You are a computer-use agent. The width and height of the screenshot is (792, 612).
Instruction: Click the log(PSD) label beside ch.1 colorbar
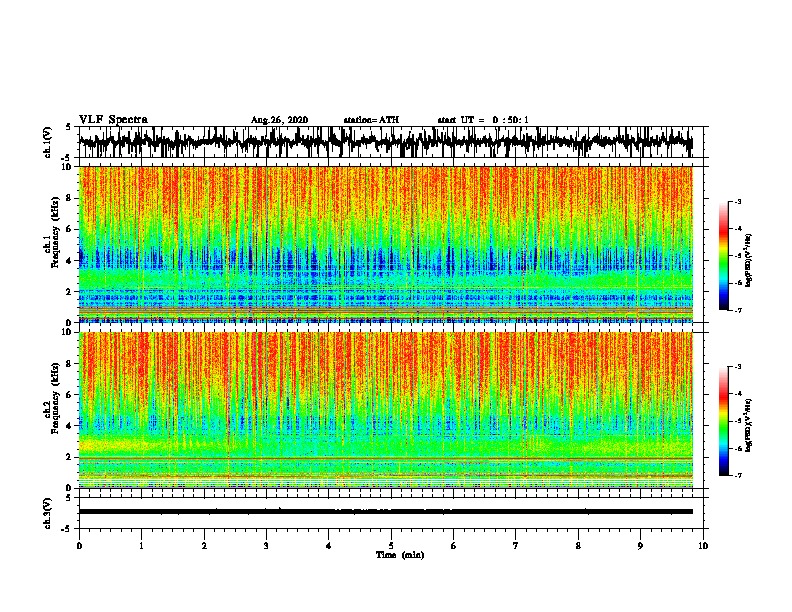click(749, 261)
